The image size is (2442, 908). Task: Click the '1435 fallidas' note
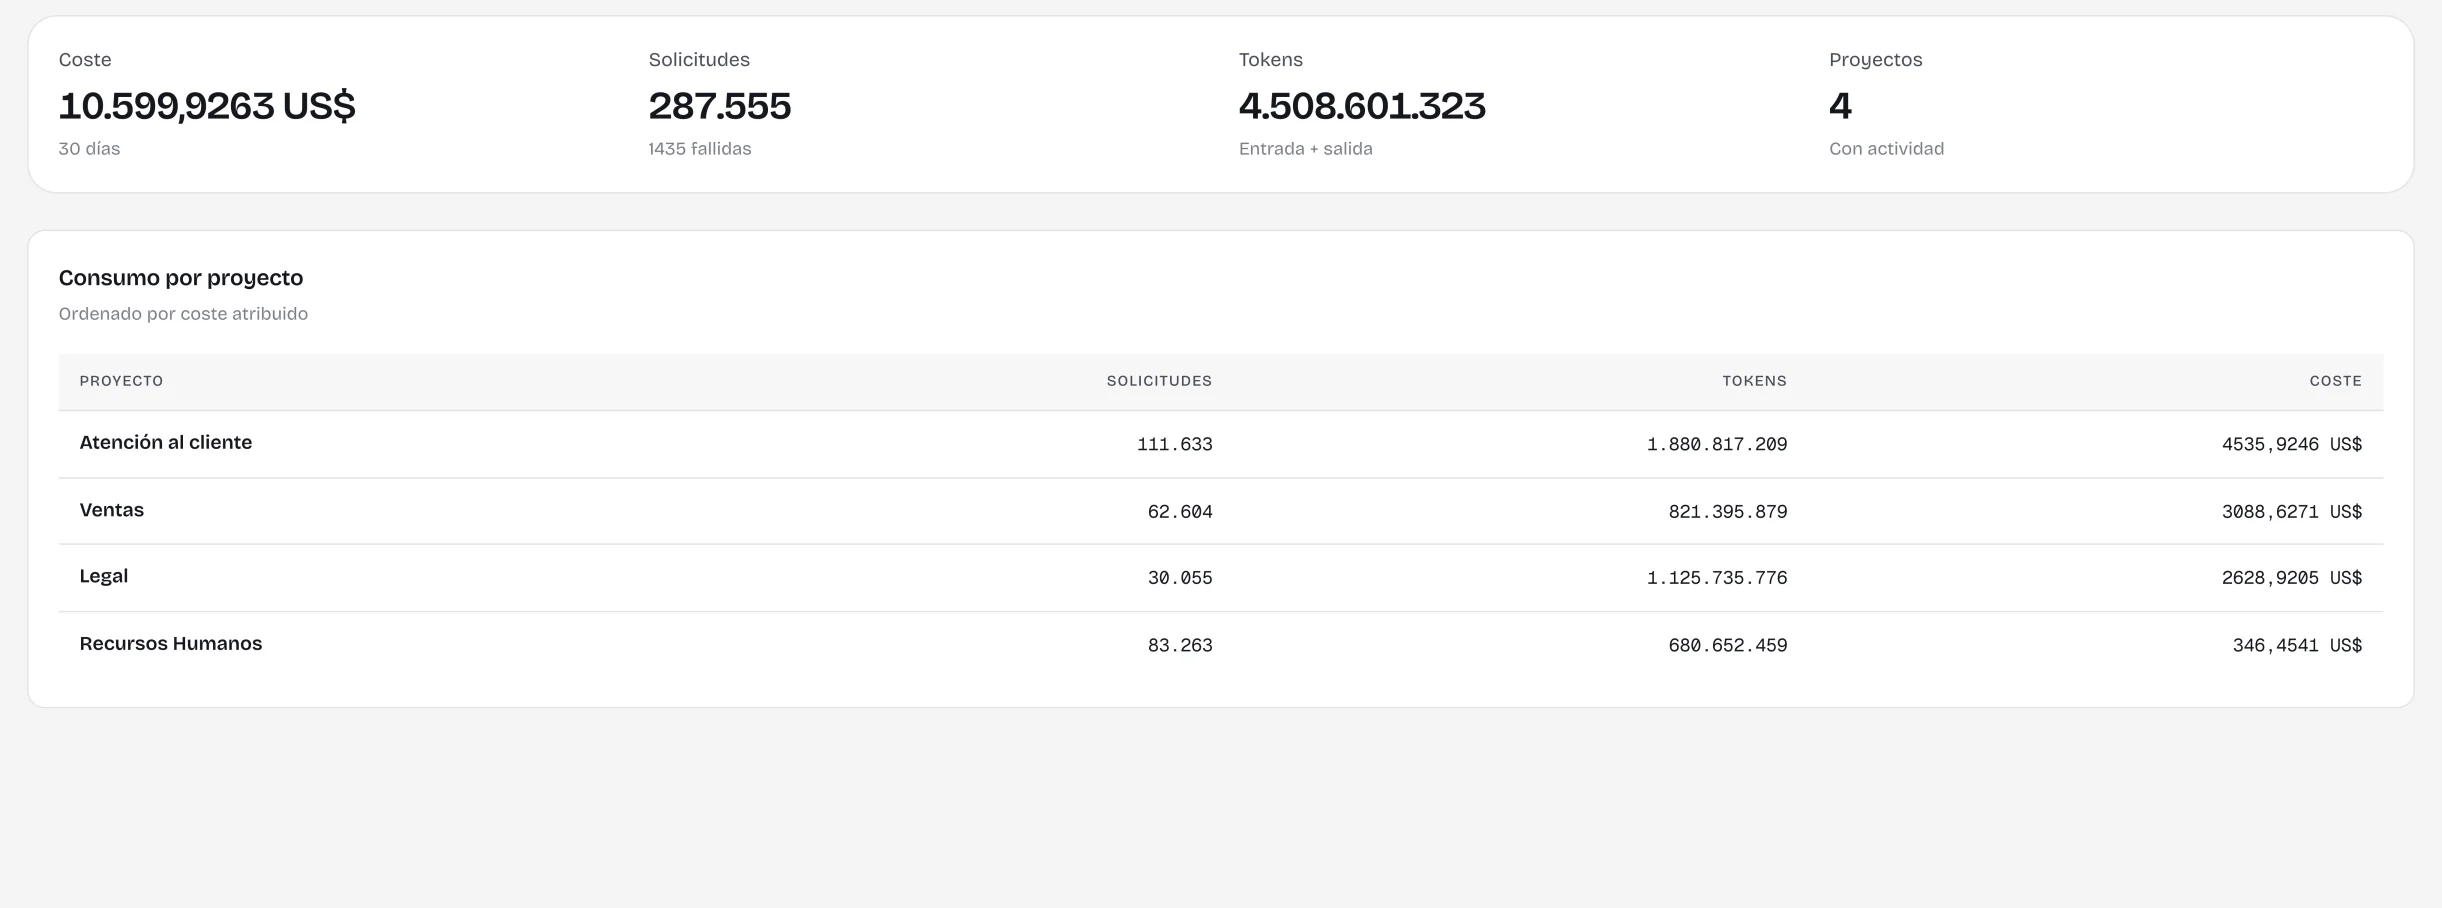[700, 149]
